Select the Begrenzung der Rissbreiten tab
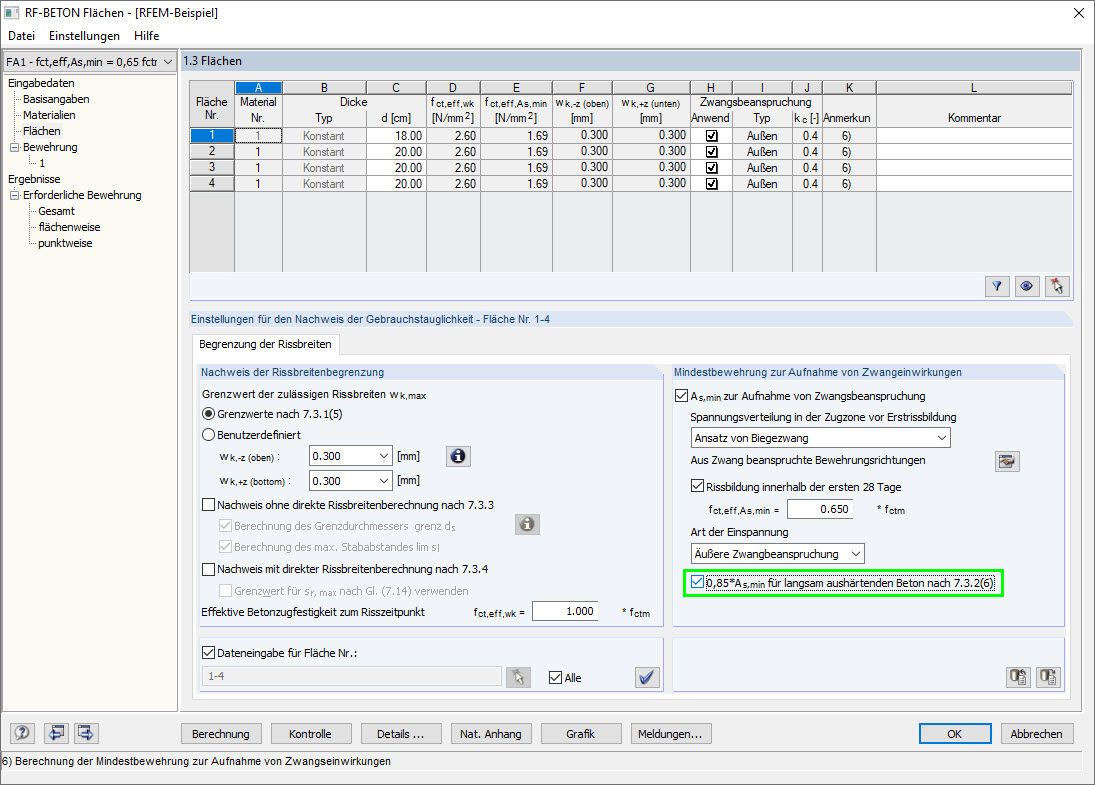1095x785 pixels. (266, 344)
